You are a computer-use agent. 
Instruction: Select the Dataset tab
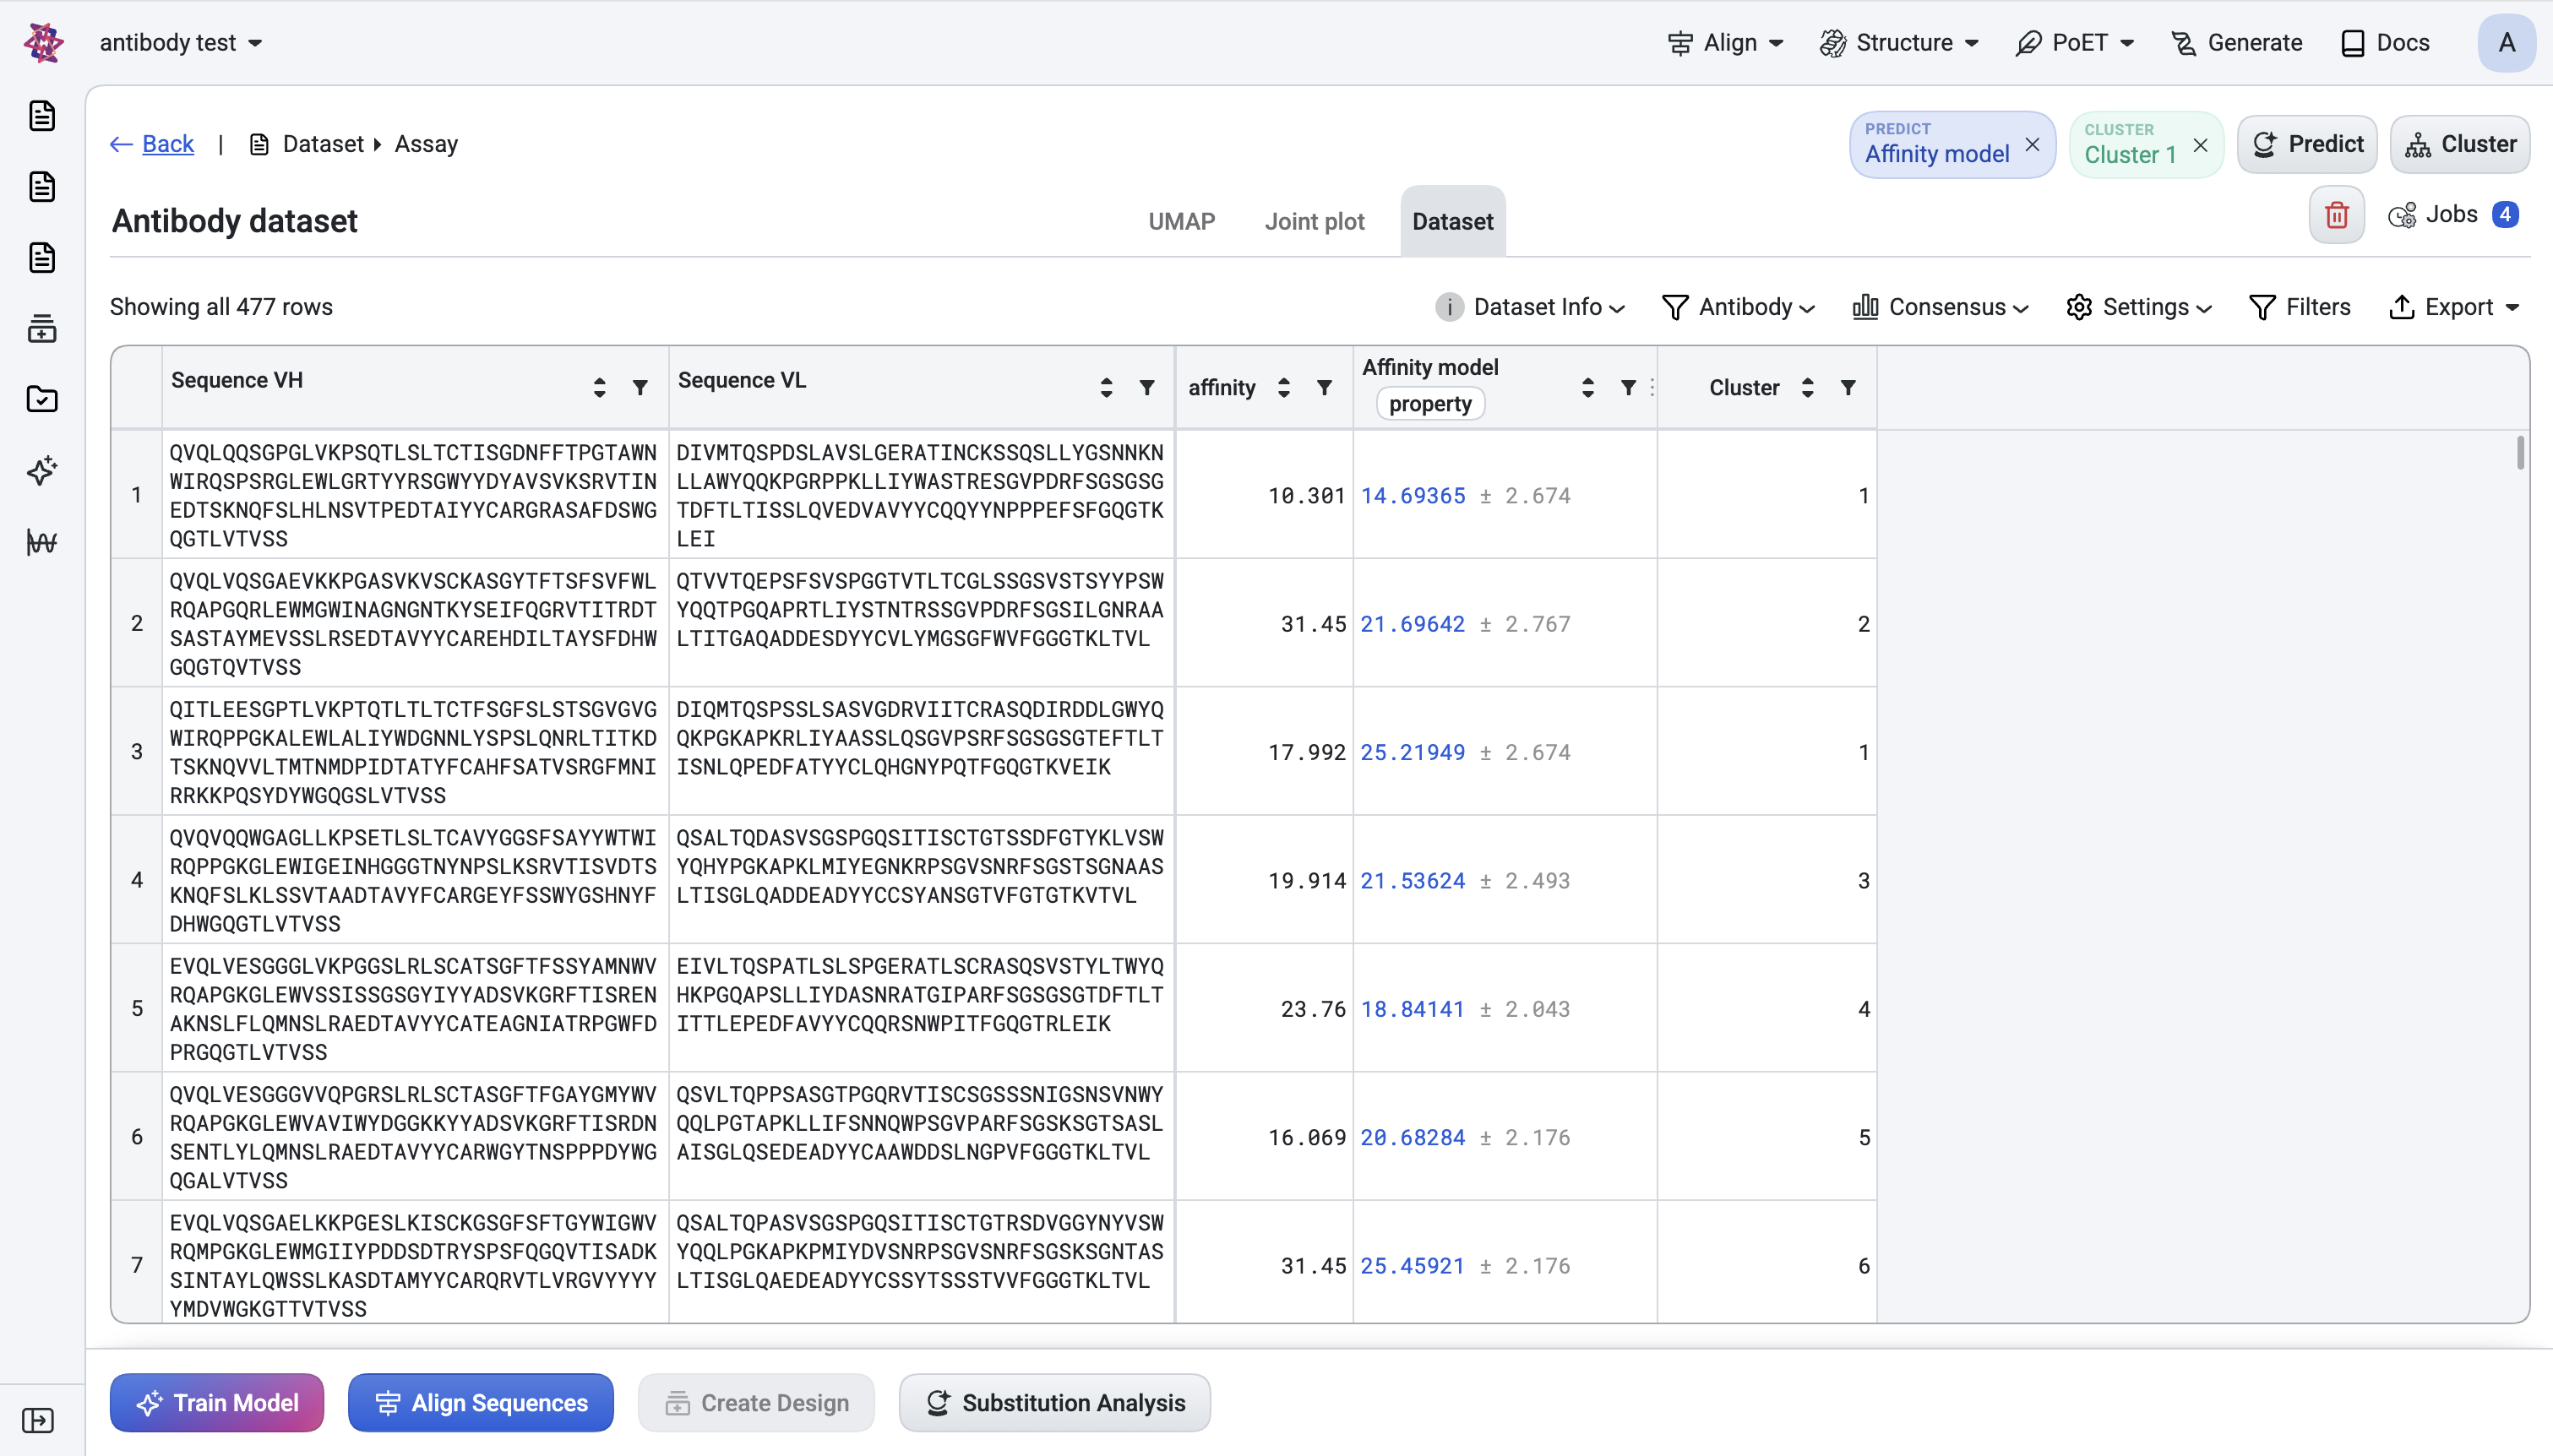pyautogui.click(x=1452, y=222)
